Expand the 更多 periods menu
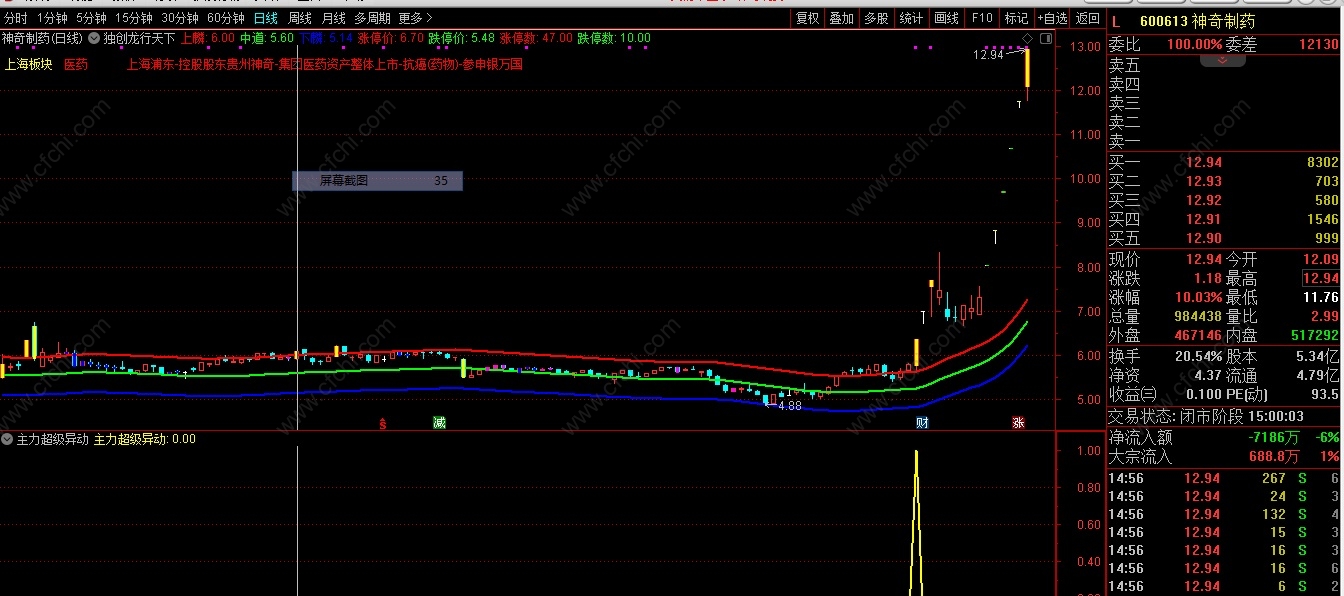 coord(416,18)
